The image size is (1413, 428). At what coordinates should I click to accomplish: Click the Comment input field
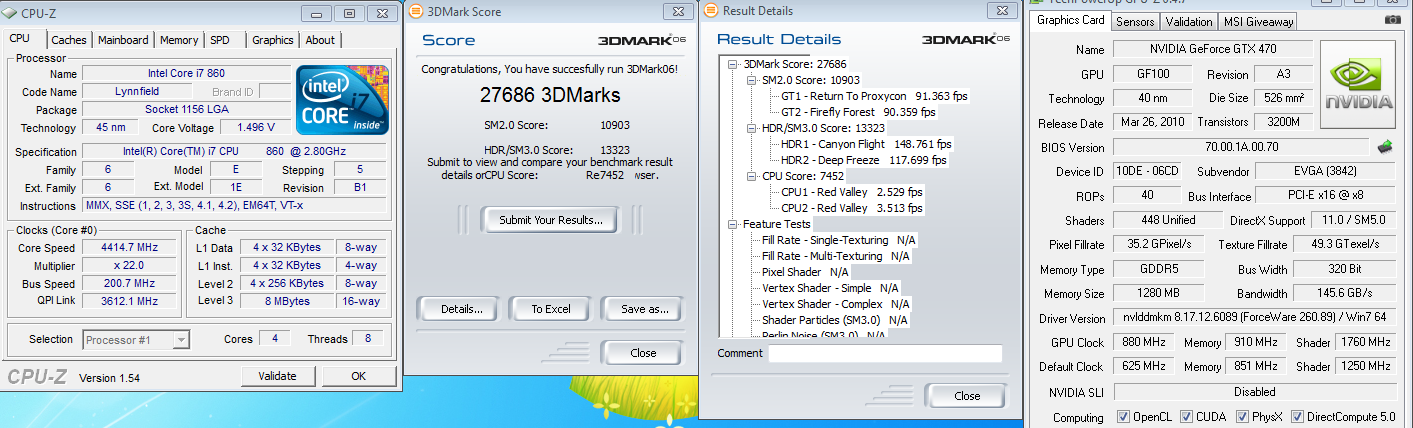pyautogui.click(x=885, y=353)
